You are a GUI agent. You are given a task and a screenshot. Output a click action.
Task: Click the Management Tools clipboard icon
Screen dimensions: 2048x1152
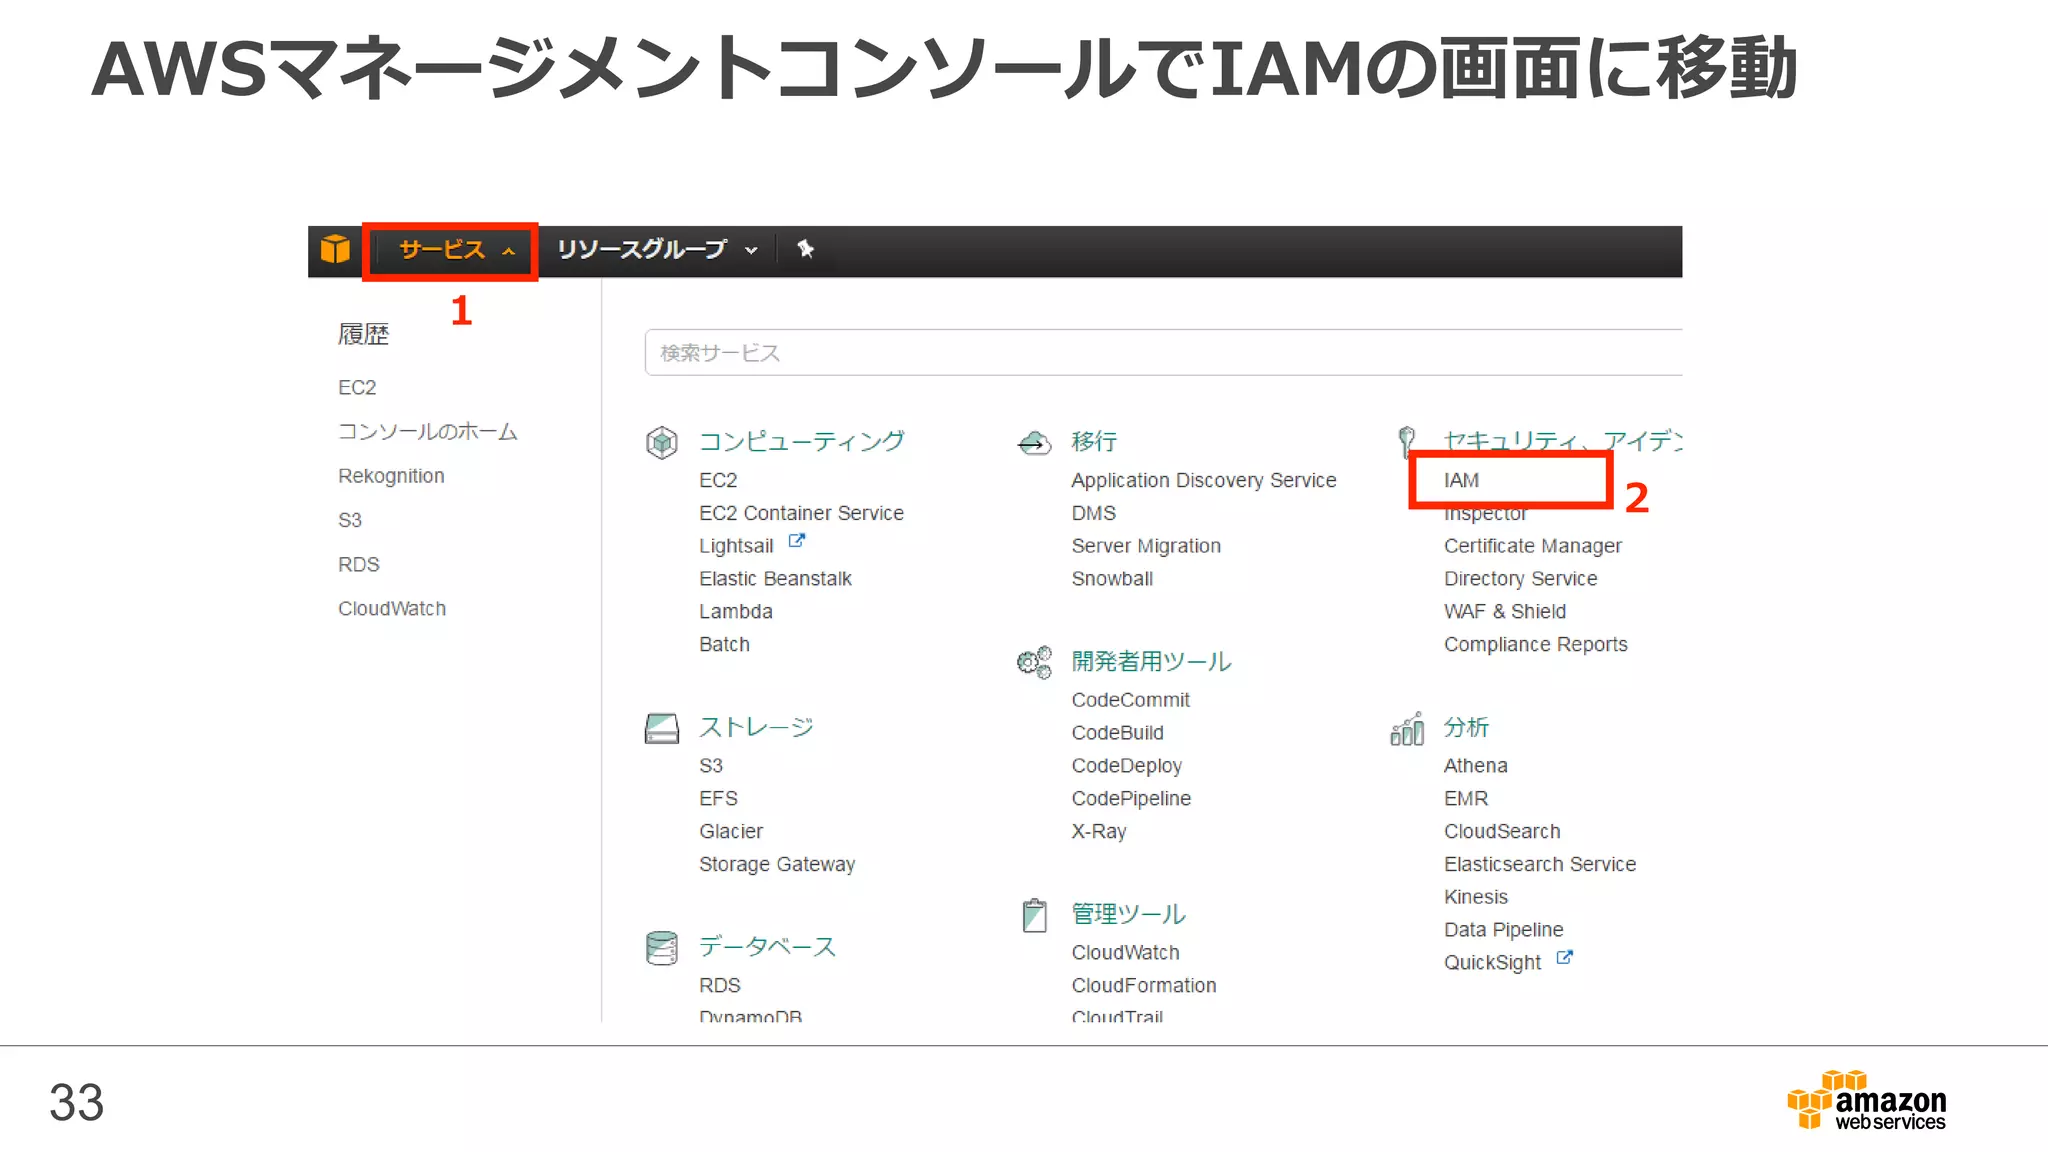point(1034,915)
